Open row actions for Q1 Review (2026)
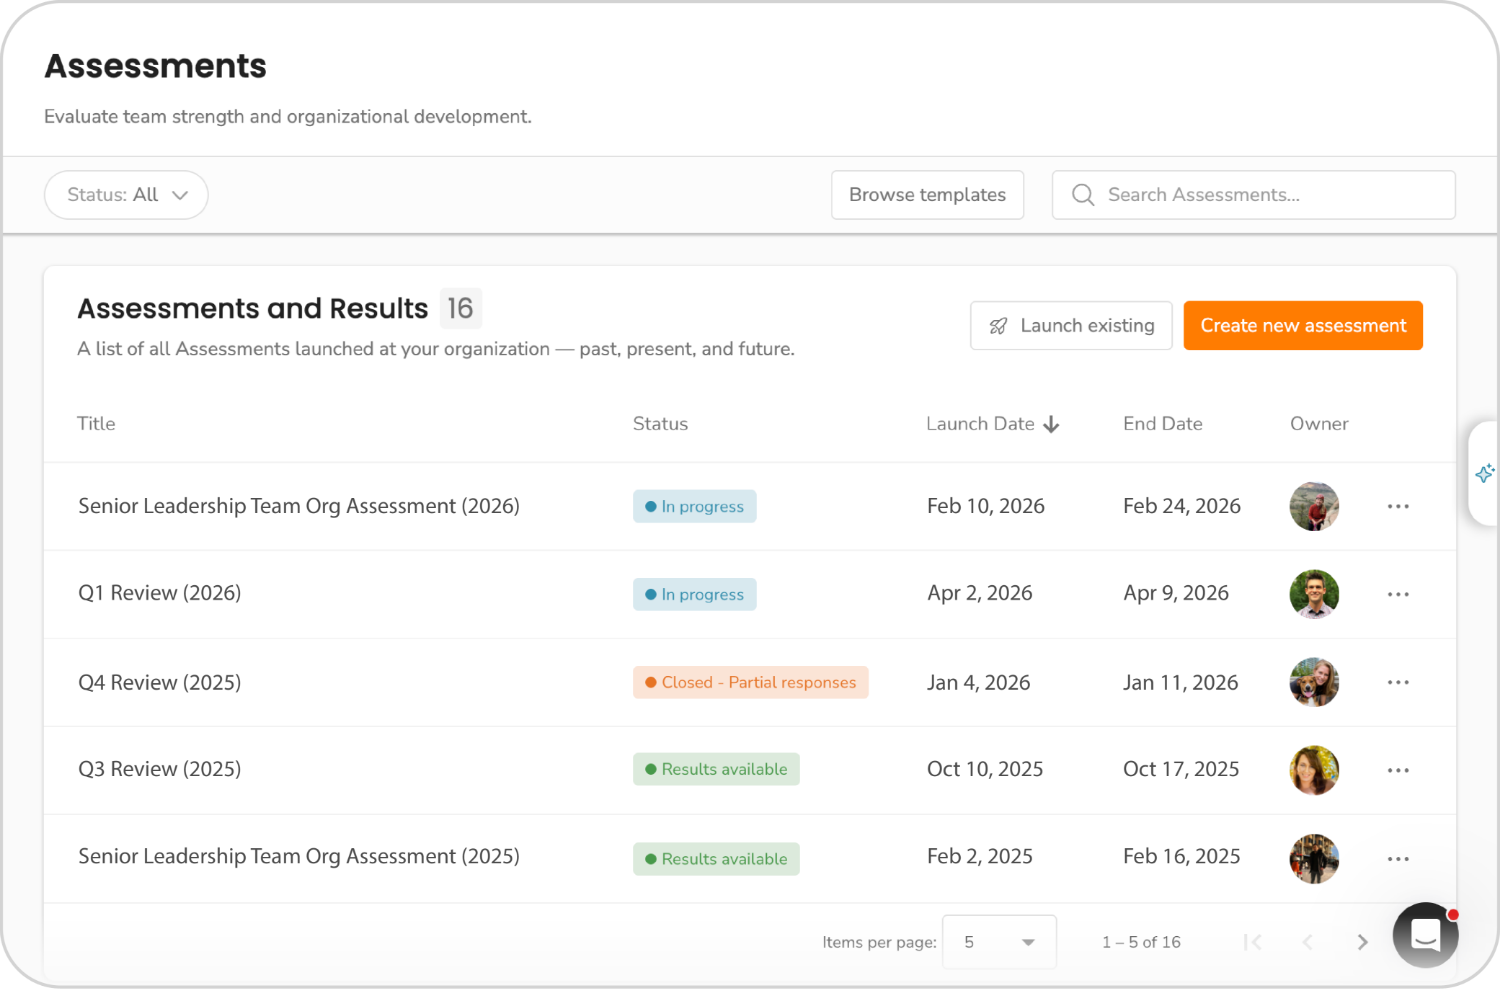Viewport: 1500px width, 989px height. (1398, 594)
